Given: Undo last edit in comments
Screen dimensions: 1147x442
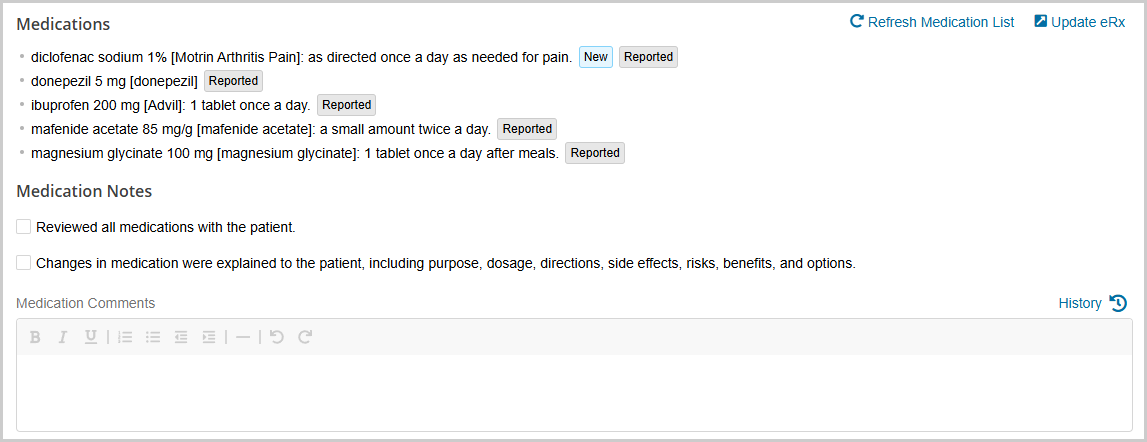Looking at the screenshot, I should pos(277,337).
